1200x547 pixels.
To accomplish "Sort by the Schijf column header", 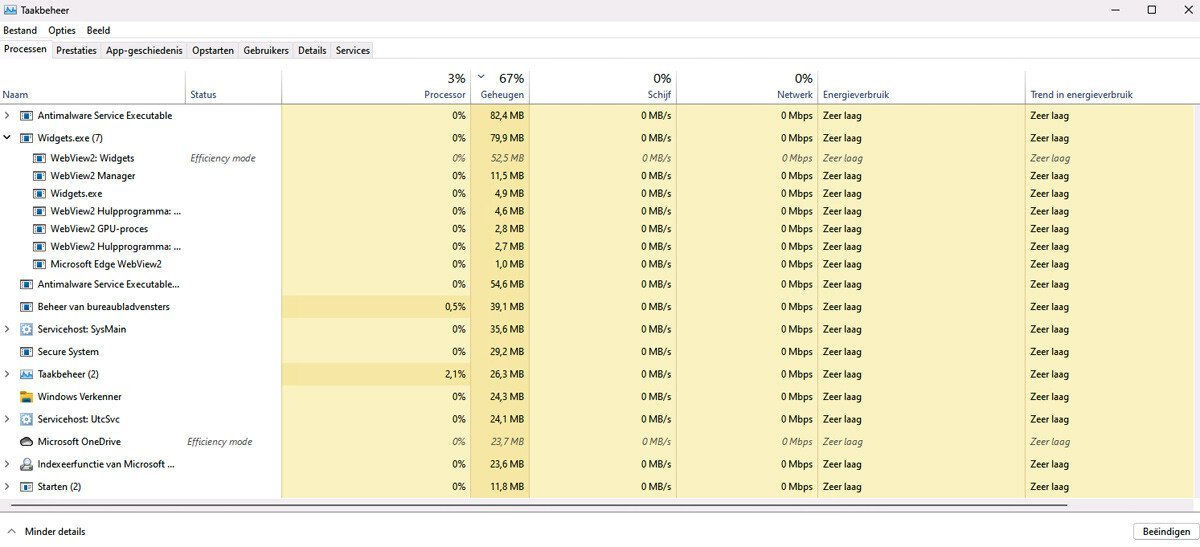I will coord(603,87).
